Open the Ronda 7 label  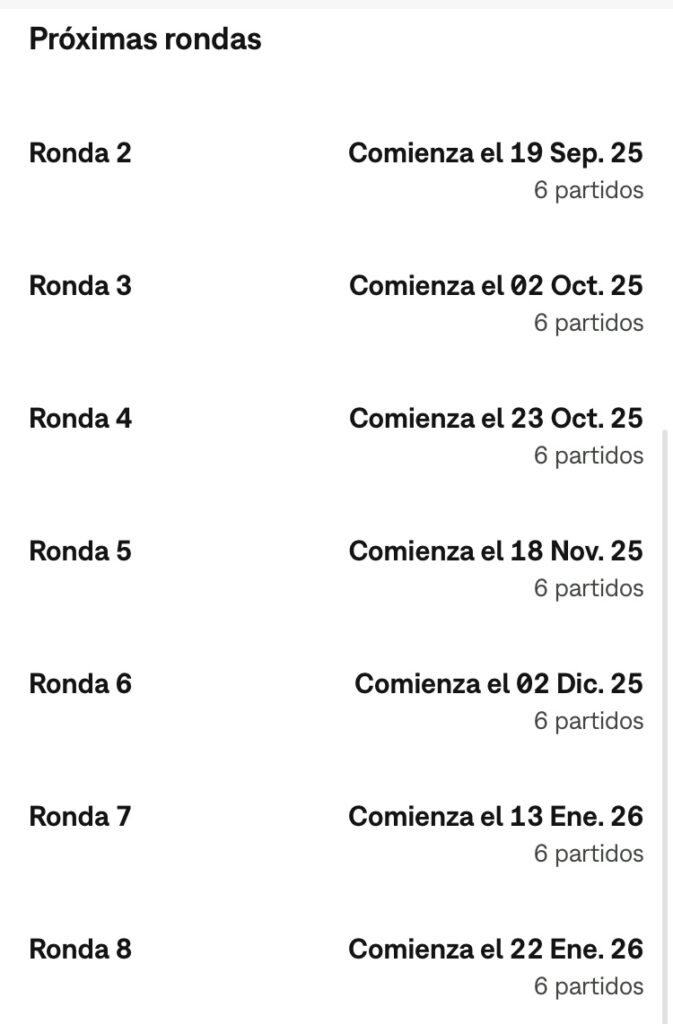click(x=80, y=817)
